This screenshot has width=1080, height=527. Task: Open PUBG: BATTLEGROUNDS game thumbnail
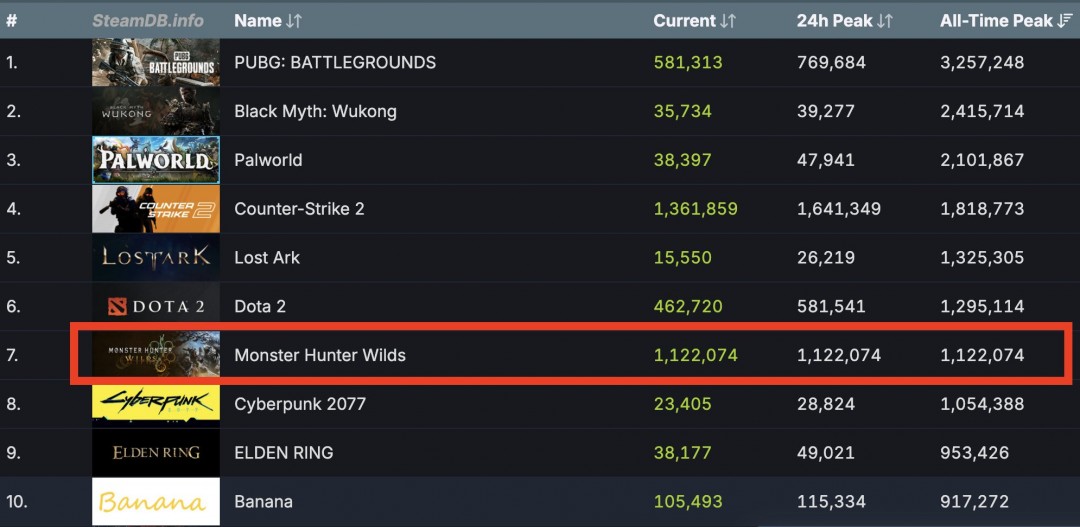tap(156, 63)
